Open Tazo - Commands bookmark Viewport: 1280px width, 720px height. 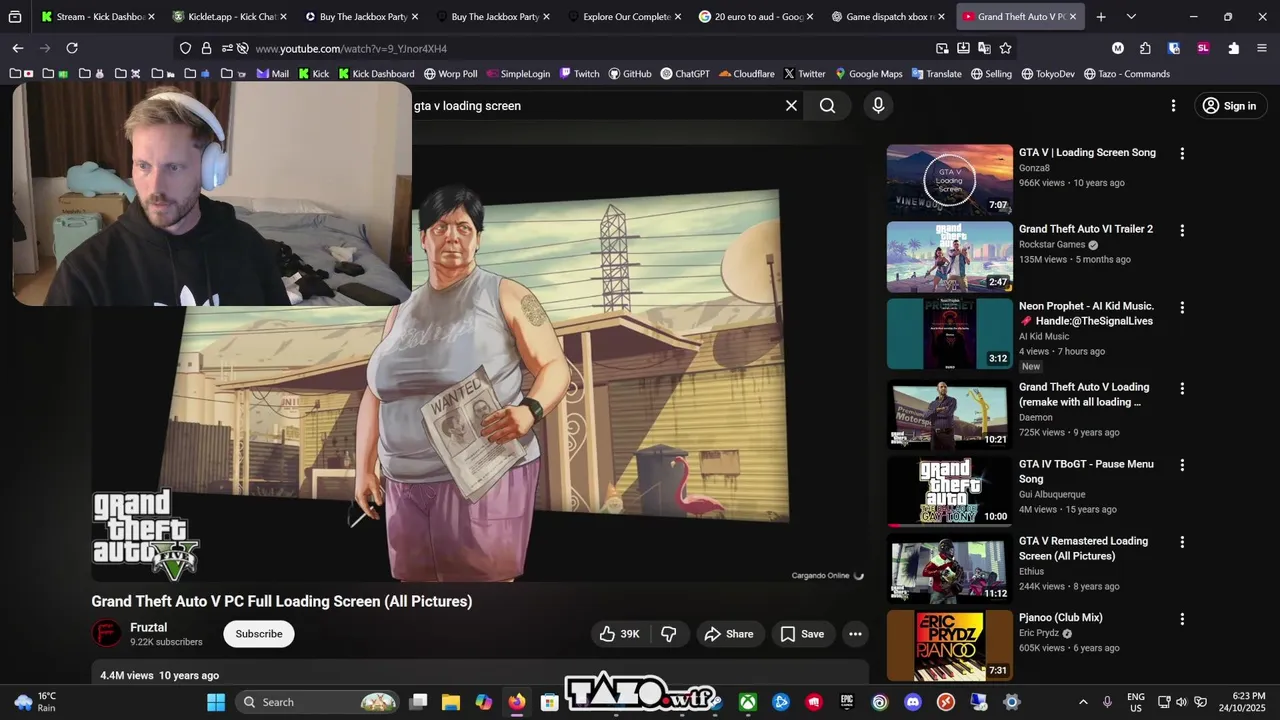pyautogui.click(x=1126, y=74)
